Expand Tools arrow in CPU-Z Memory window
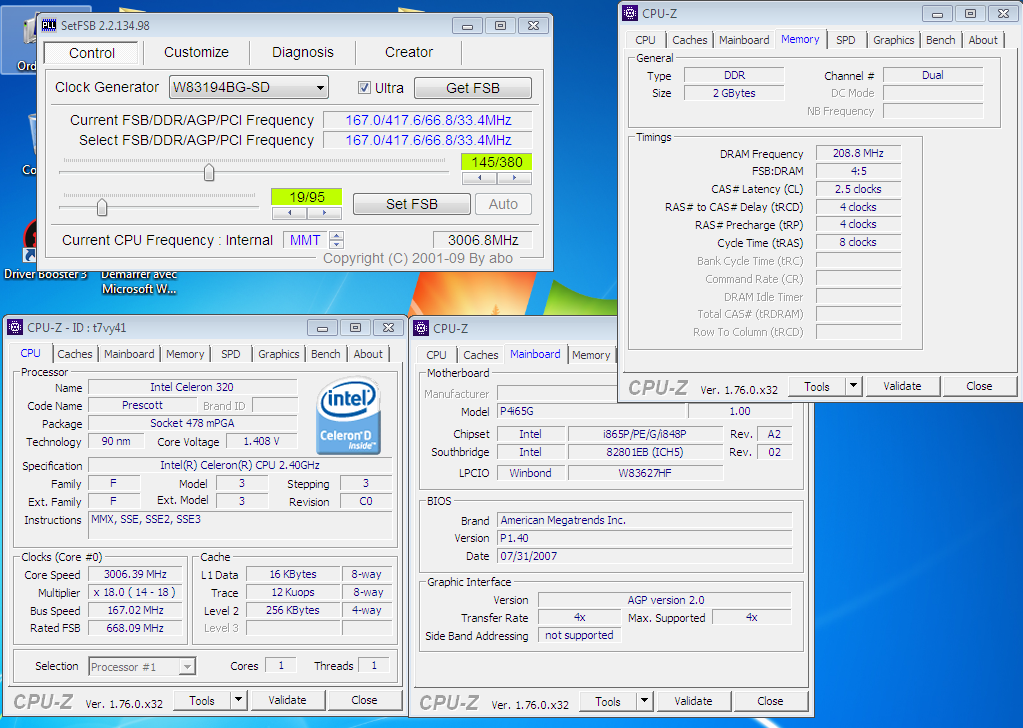The width and height of the screenshot is (1023, 728). (853, 386)
